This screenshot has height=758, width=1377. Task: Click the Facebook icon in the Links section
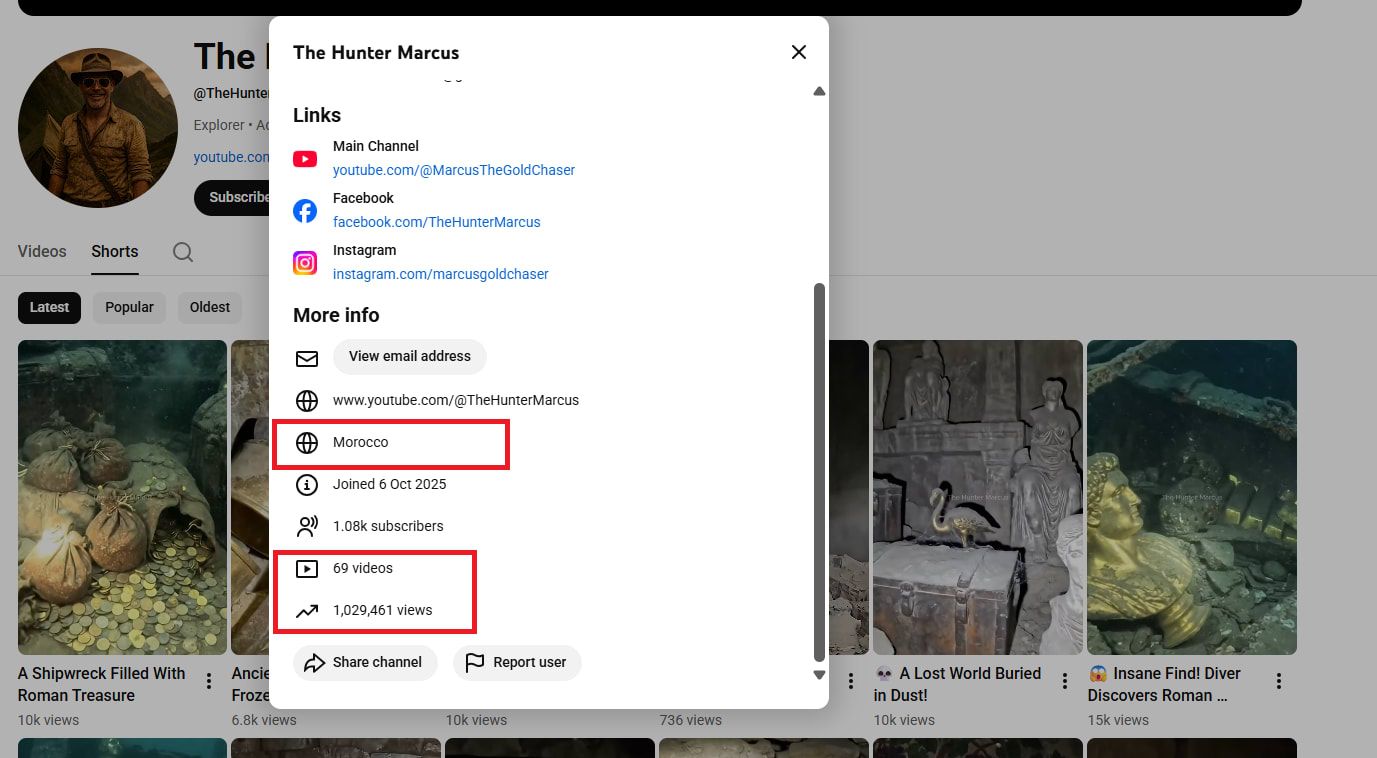[x=305, y=210]
